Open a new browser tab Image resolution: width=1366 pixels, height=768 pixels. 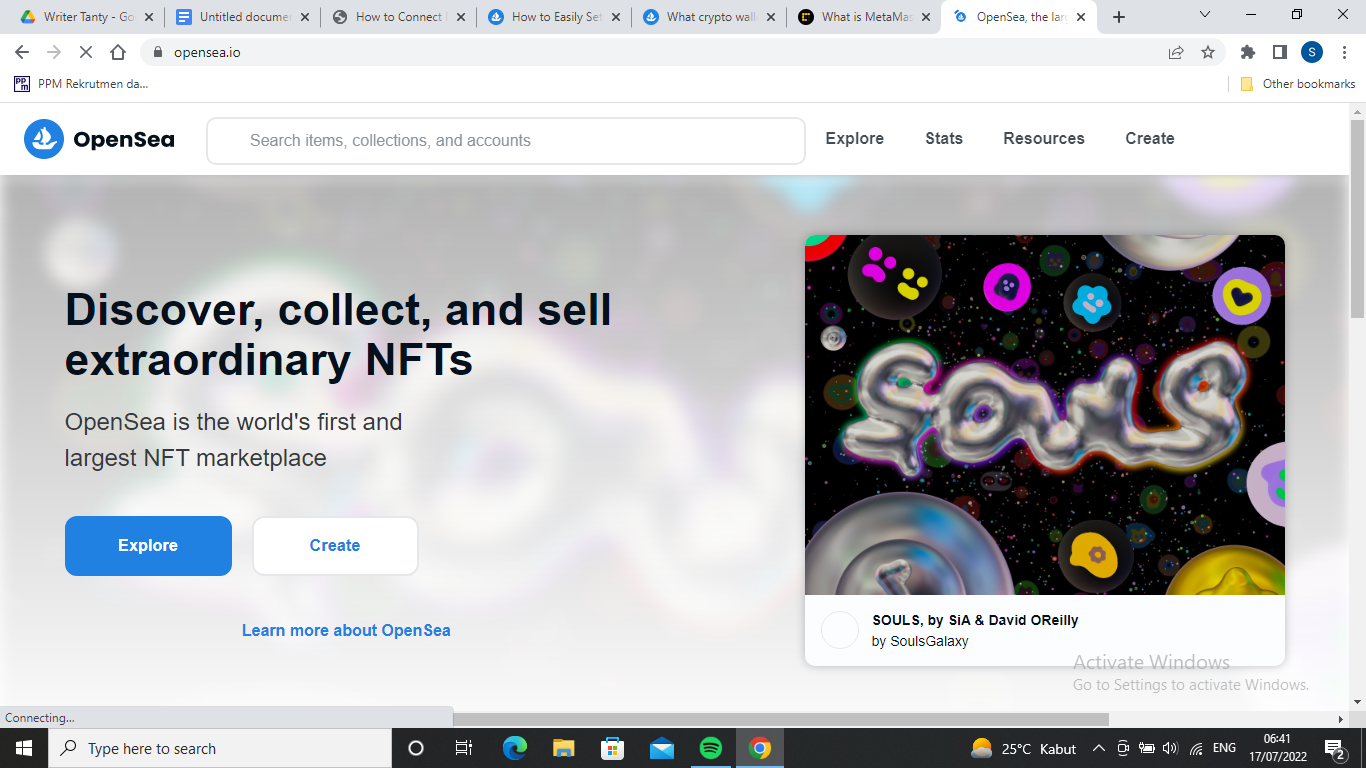click(1119, 17)
